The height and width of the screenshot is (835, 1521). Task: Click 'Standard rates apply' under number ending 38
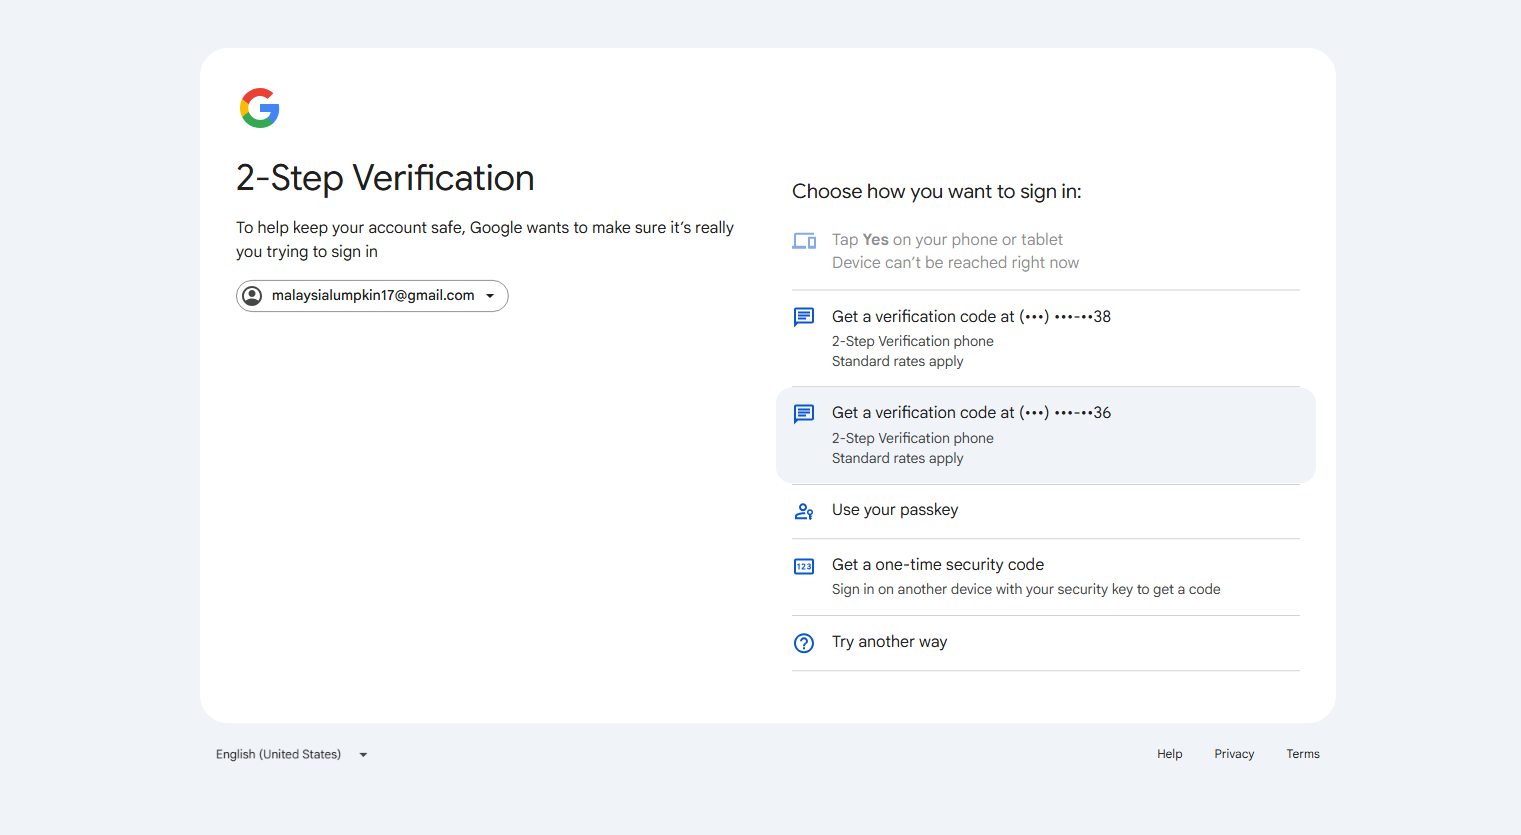tap(898, 362)
